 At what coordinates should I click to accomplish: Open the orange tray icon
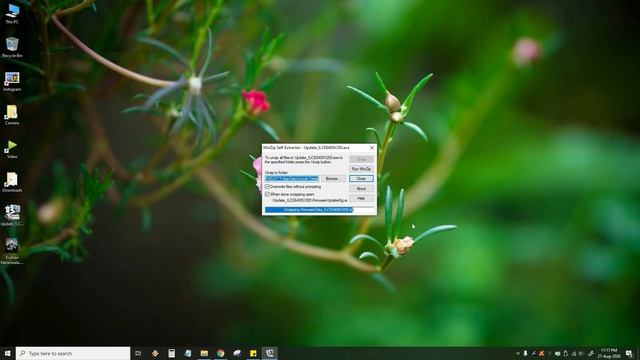tap(542, 353)
